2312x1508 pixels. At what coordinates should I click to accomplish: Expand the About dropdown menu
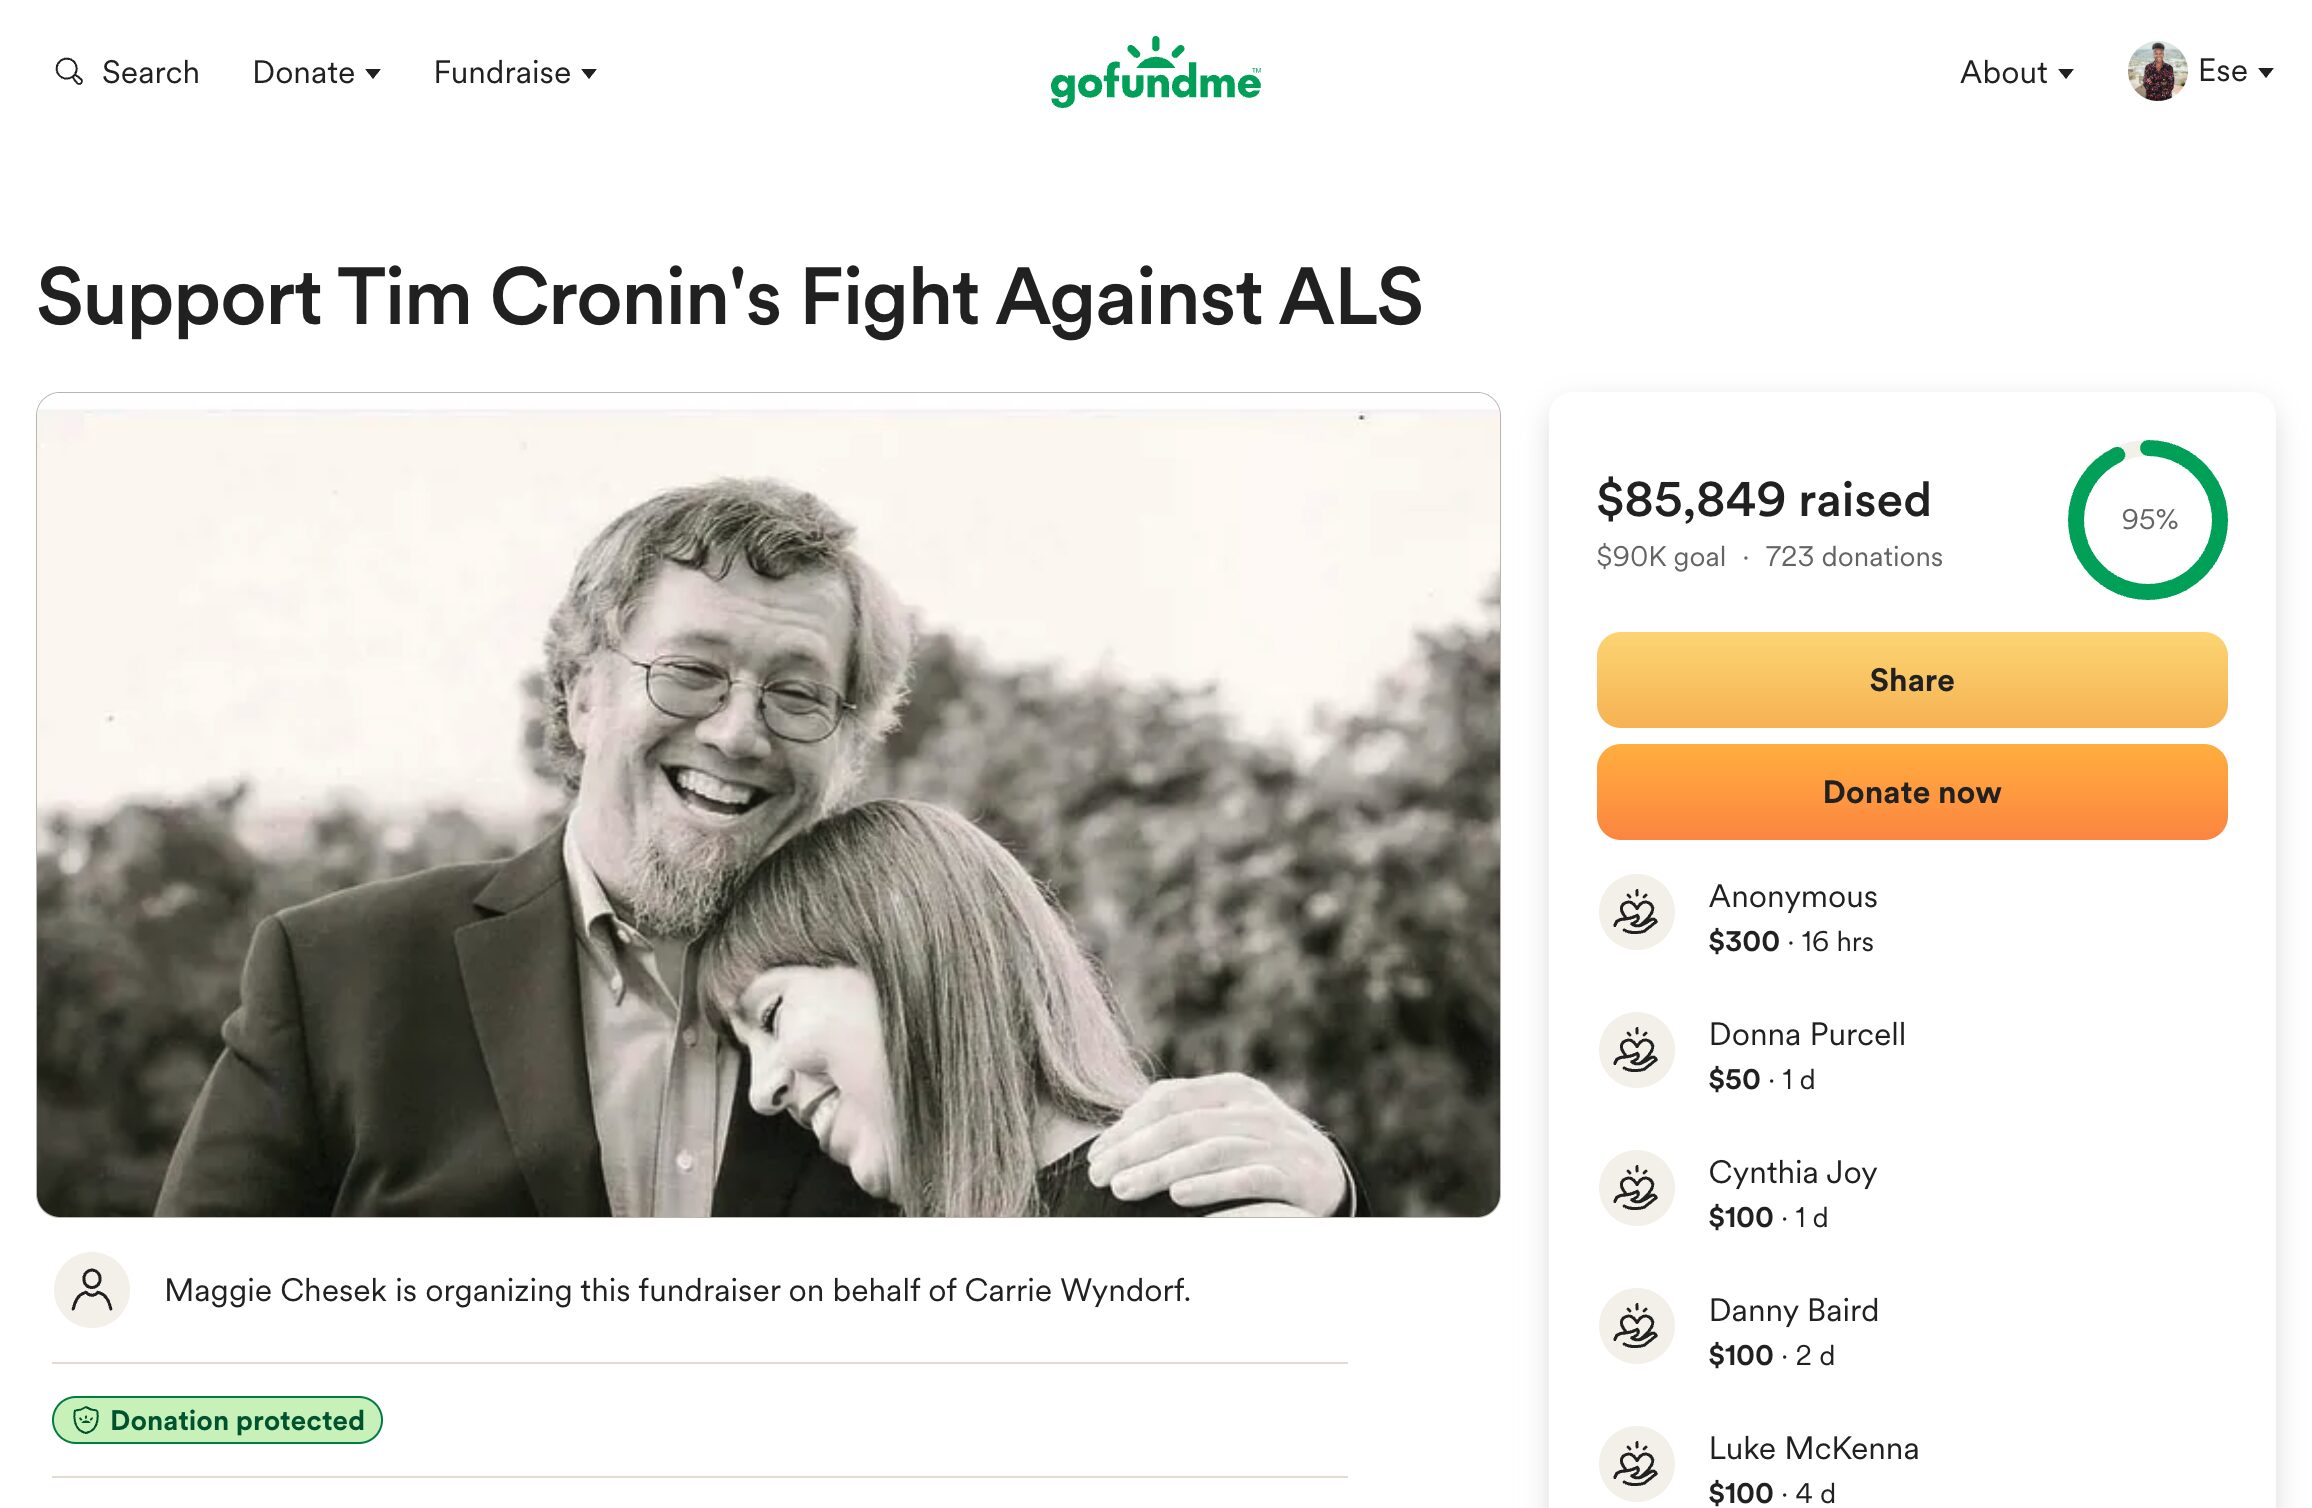(2016, 73)
